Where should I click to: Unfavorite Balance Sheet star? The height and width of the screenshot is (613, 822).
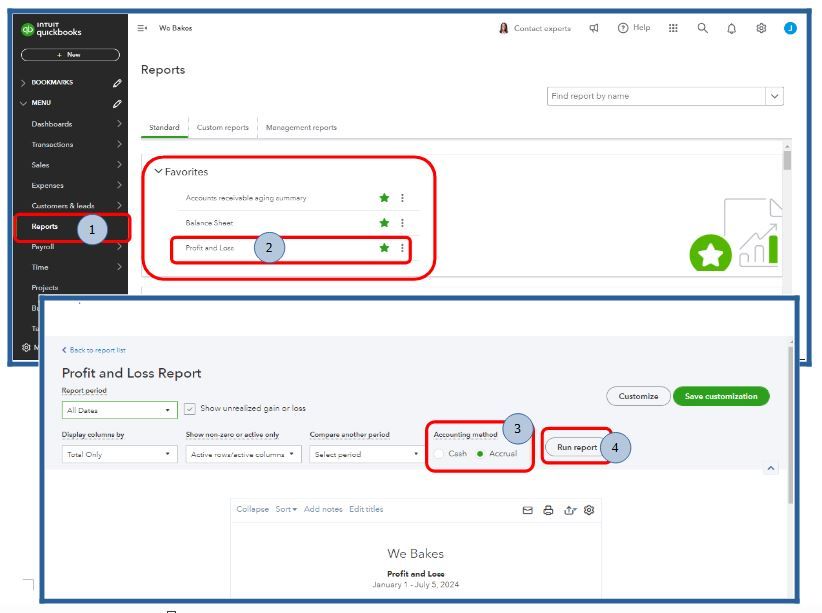[384, 223]
